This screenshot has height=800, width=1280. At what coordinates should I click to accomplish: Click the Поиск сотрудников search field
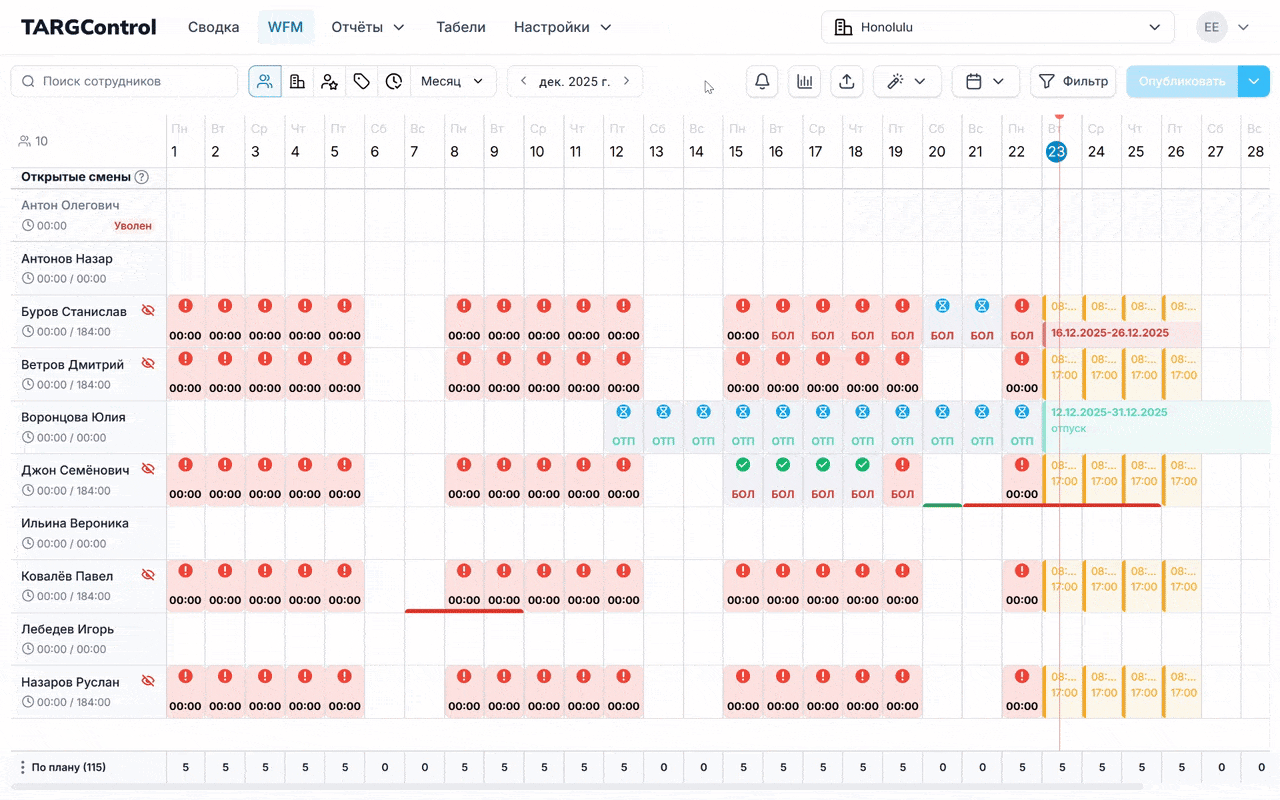125,82
